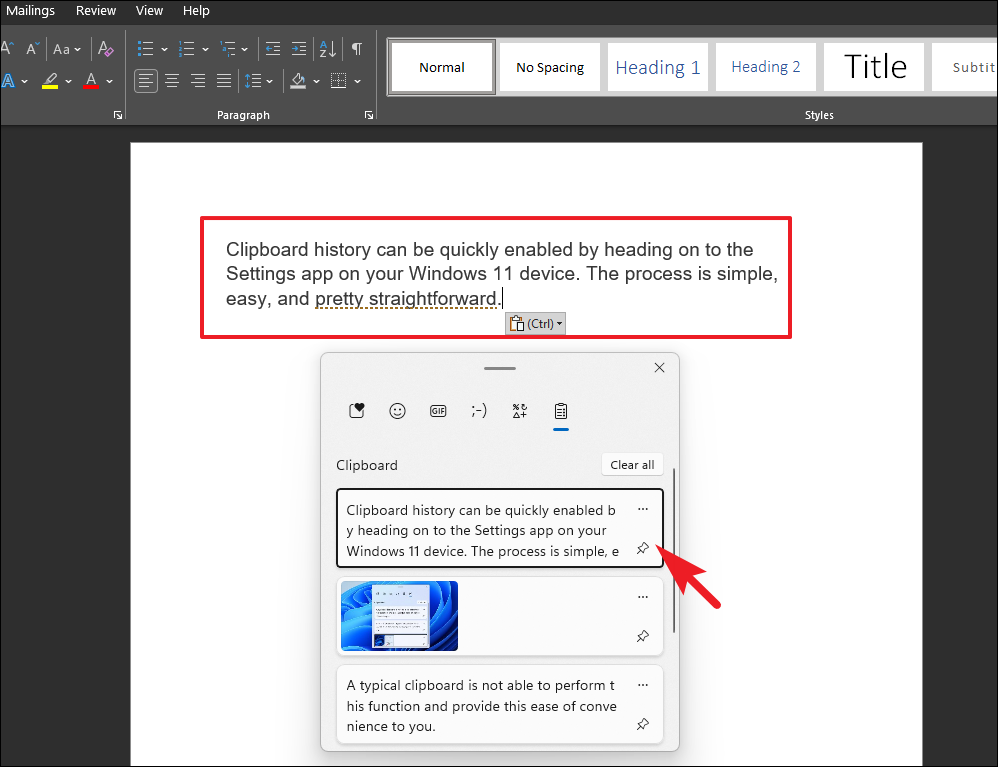Select the Clear All Formatting icon

point(105,49)
